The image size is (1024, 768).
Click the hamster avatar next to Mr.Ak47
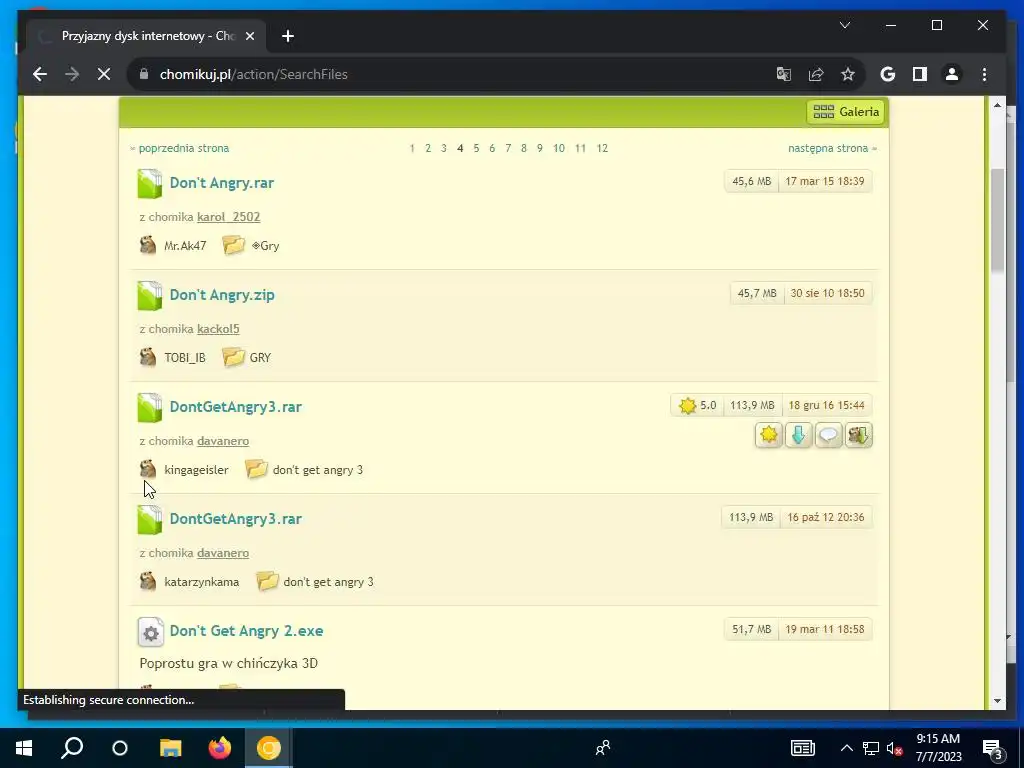pos(148,245)
